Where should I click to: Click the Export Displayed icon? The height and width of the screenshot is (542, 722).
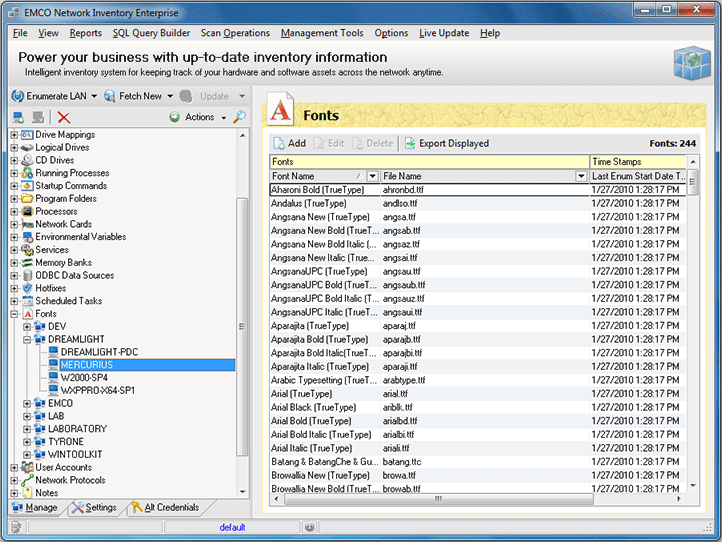click(410, 143)
